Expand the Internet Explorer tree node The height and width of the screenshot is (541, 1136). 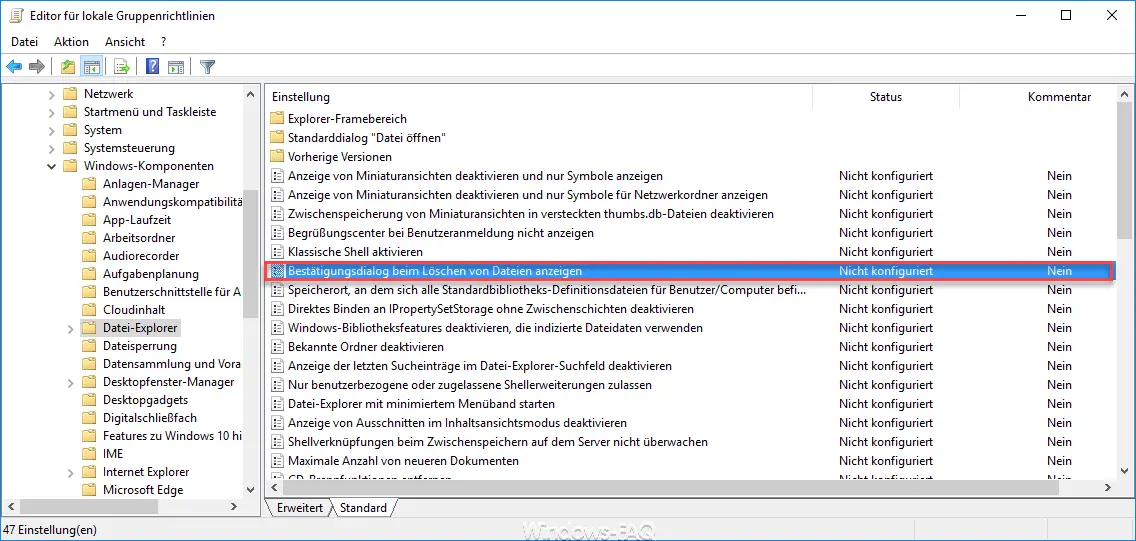pyautogui.click(x=70, y=472)
